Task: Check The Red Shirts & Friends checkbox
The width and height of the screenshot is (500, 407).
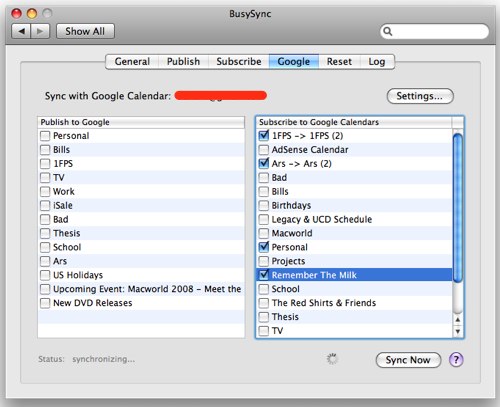Action: coord(264,303)
